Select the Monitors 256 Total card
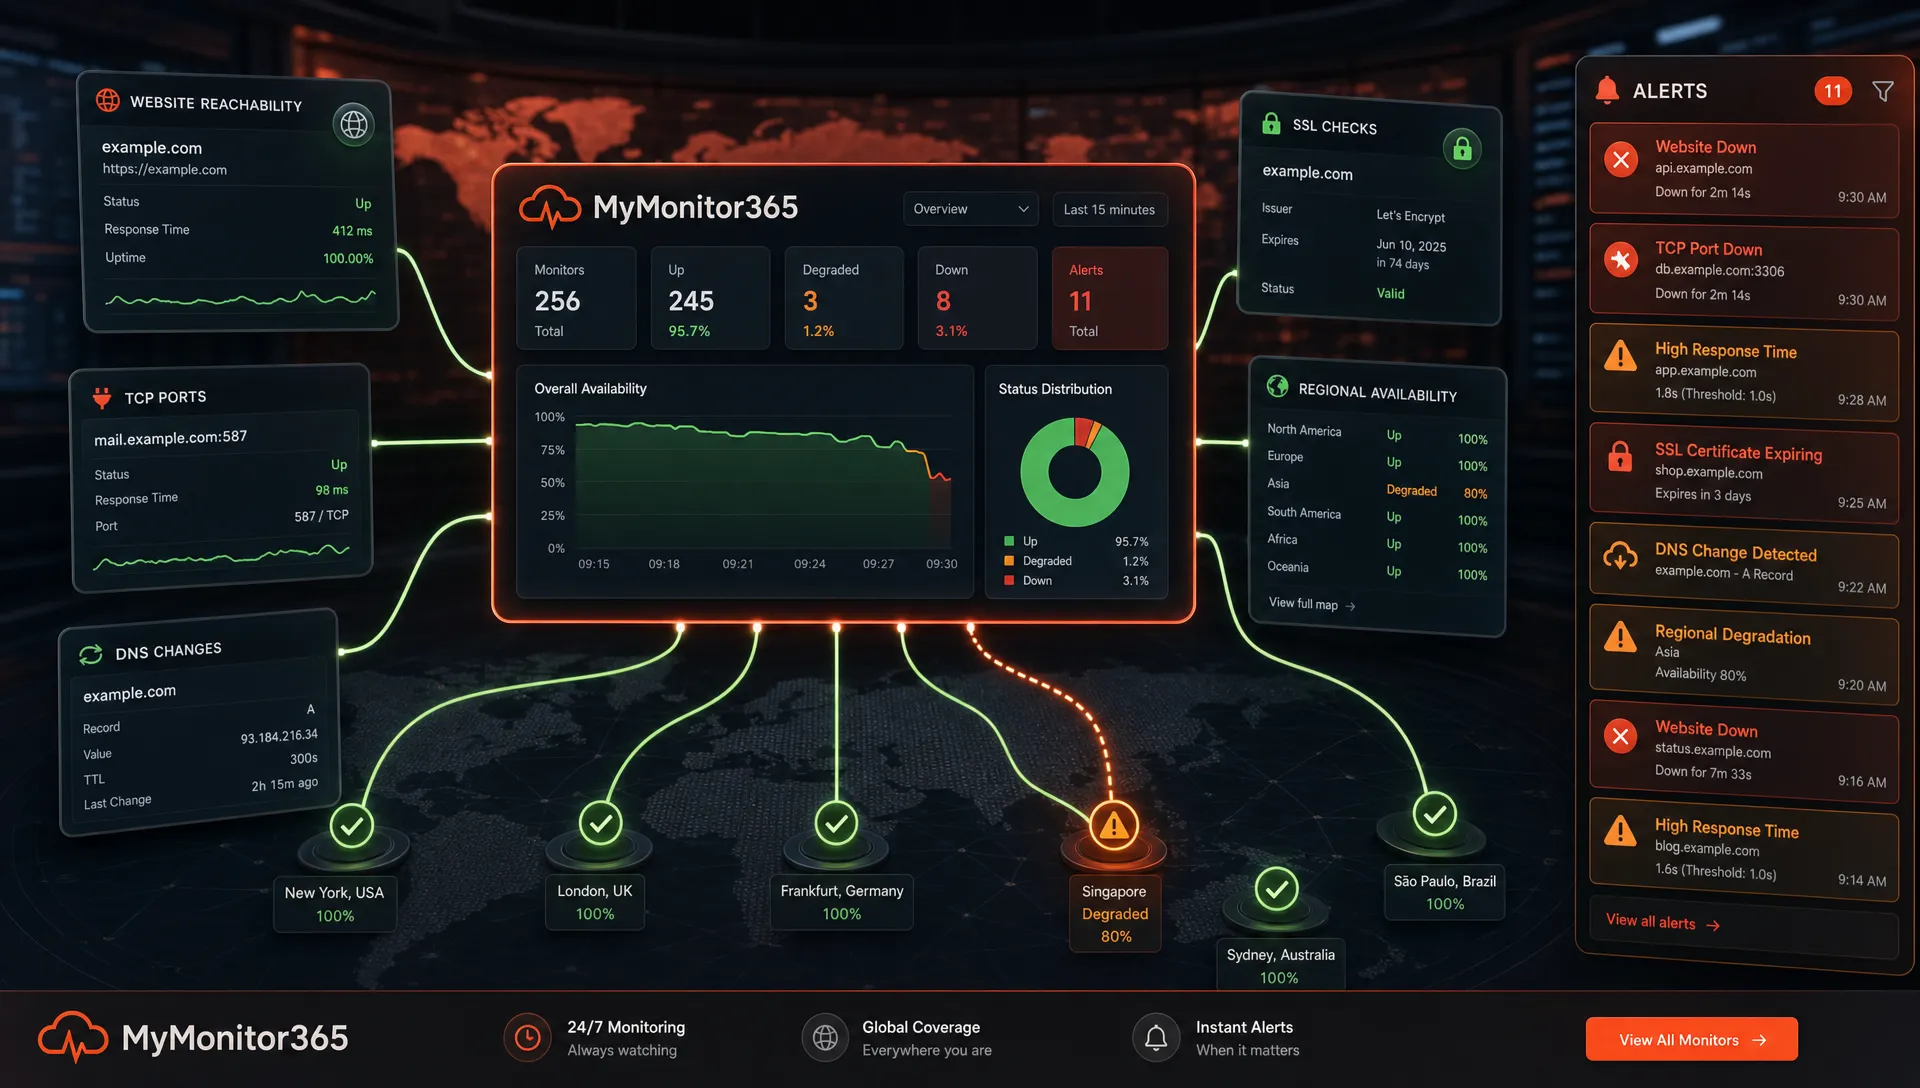The width and height of the screenshot is (1920, 1088). tap(576, 298)
